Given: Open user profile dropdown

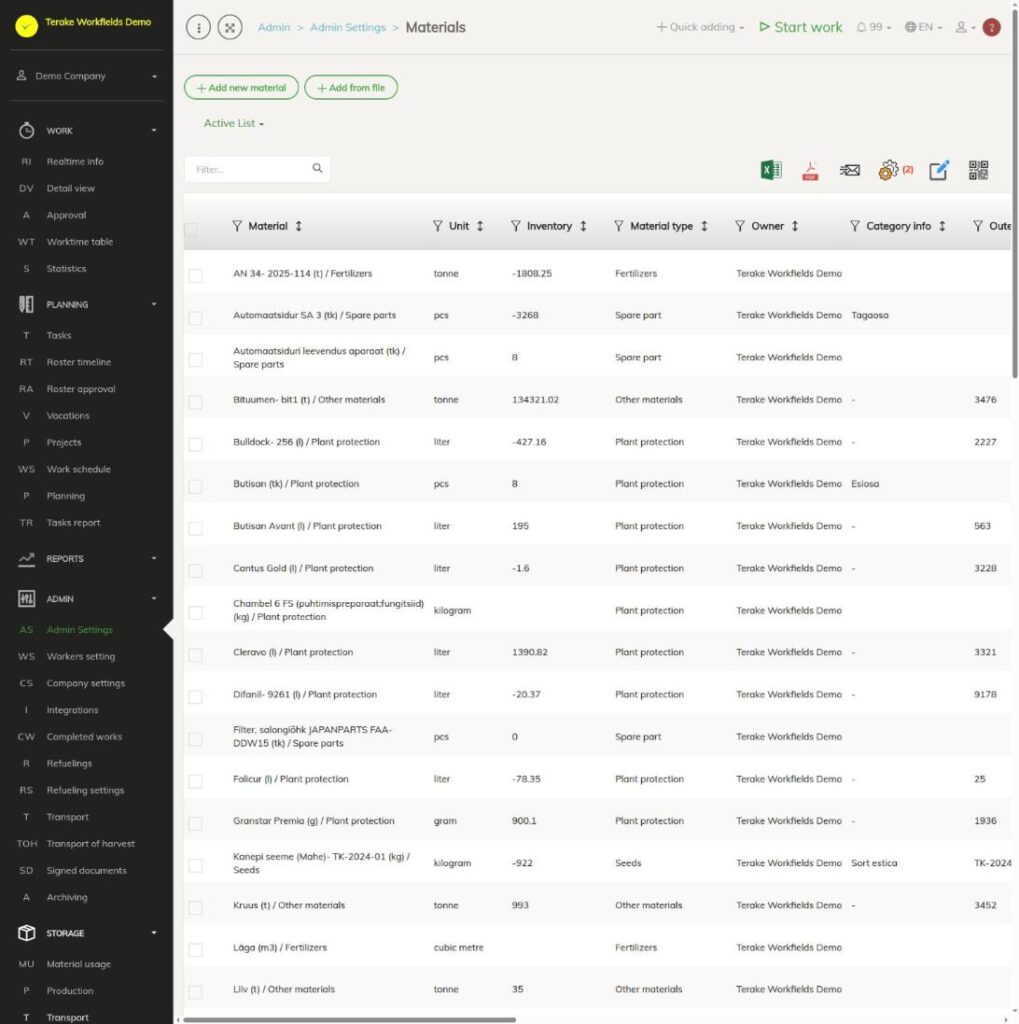Looking at the screenshot, I should [x=965, y=27].
